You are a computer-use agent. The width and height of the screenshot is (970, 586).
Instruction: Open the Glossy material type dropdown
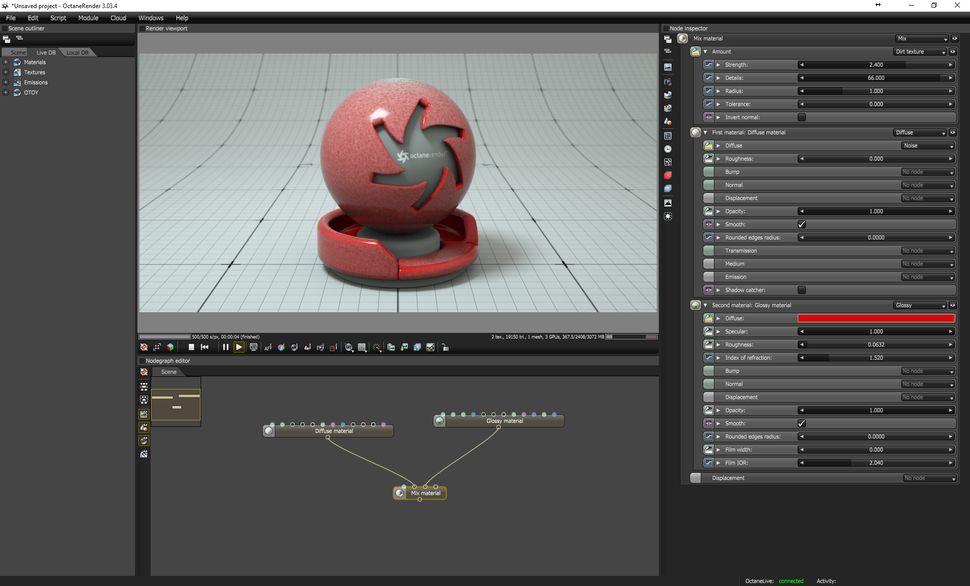pos(920,304)
